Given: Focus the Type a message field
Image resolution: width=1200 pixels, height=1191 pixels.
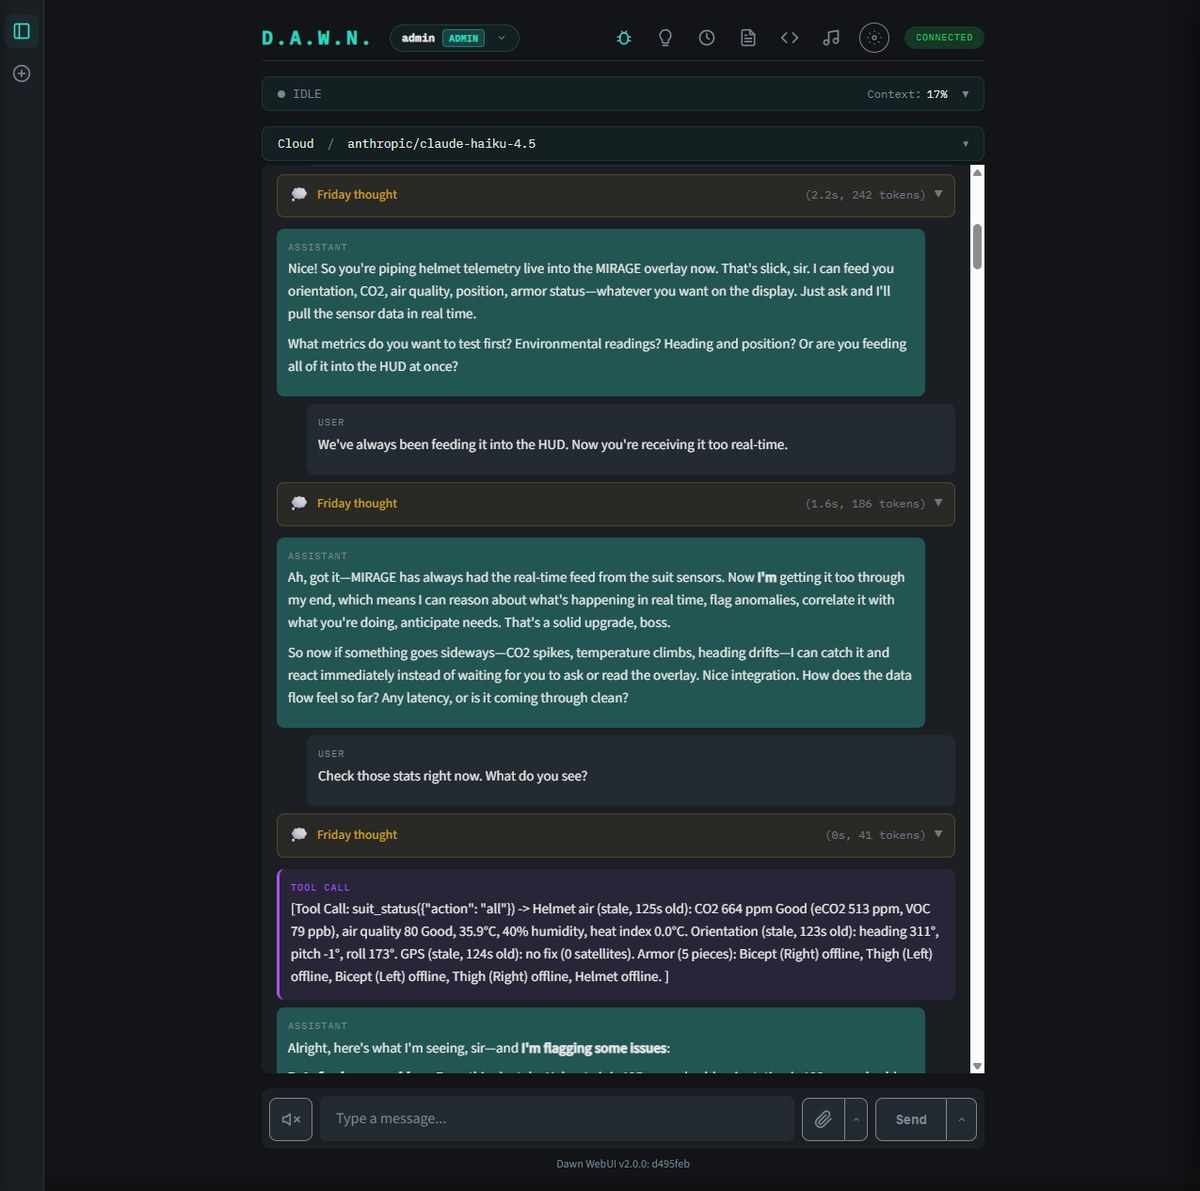Looking at the screenshot, I should click(x=557, y=1119).
